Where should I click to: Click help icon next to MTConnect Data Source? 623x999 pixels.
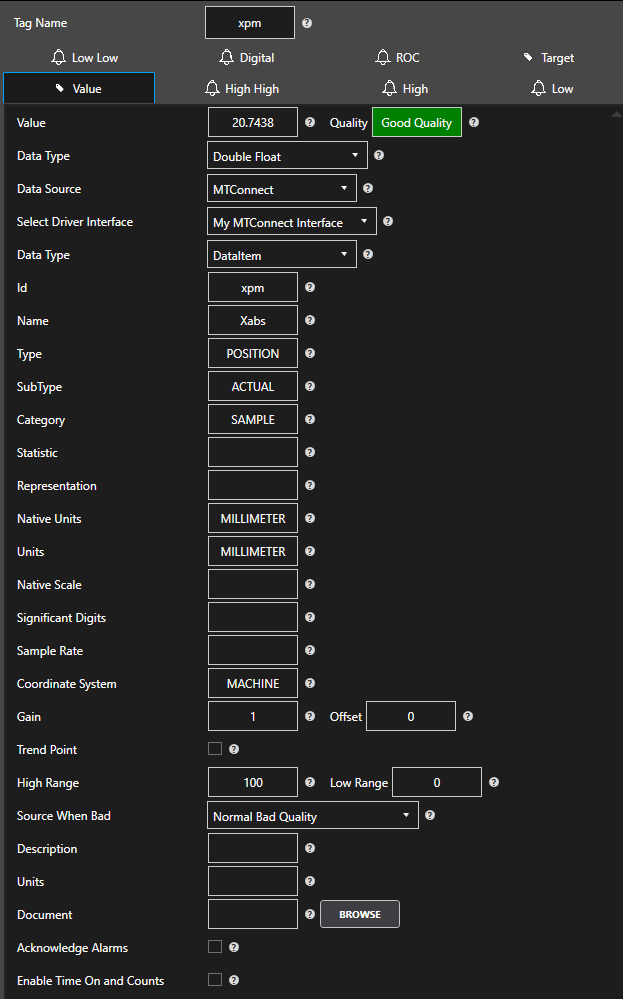coord(368,188)
